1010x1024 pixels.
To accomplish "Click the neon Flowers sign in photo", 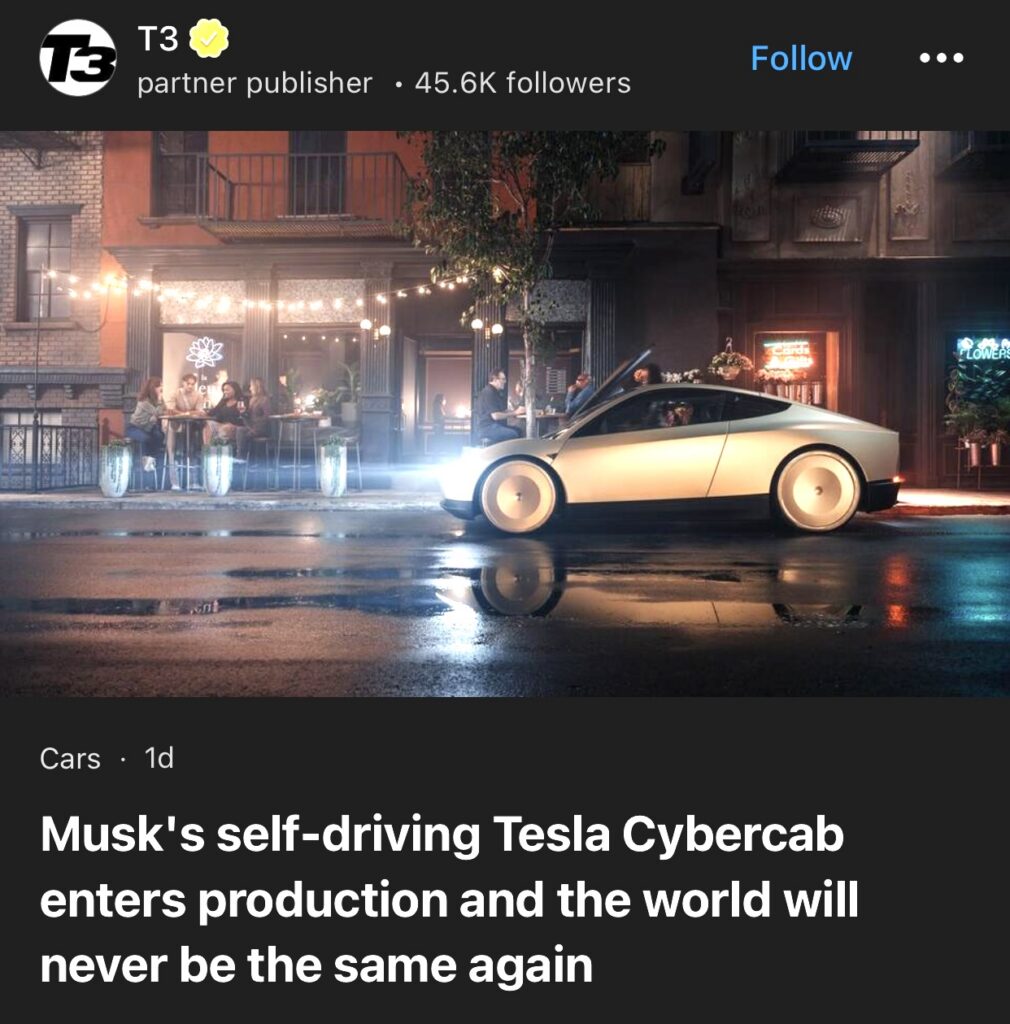I will click(x=983, y=349).
